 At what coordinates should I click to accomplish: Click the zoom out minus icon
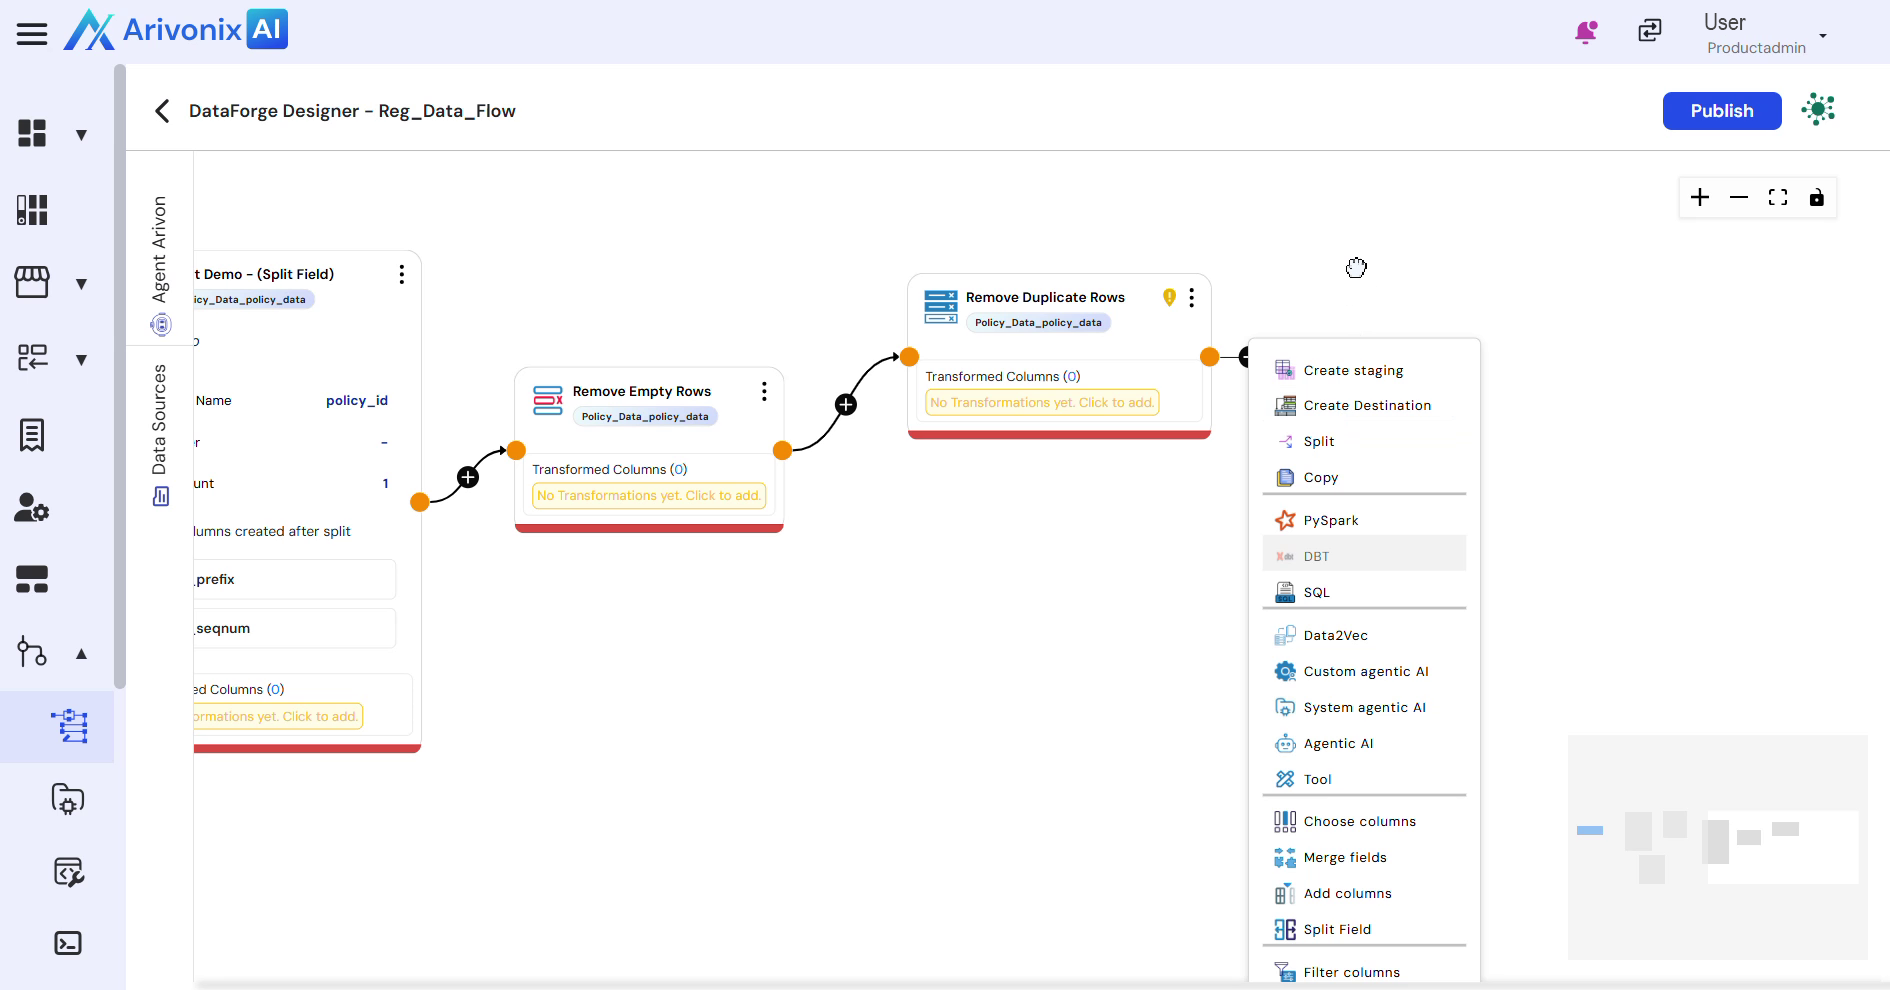click(1739, 197)
